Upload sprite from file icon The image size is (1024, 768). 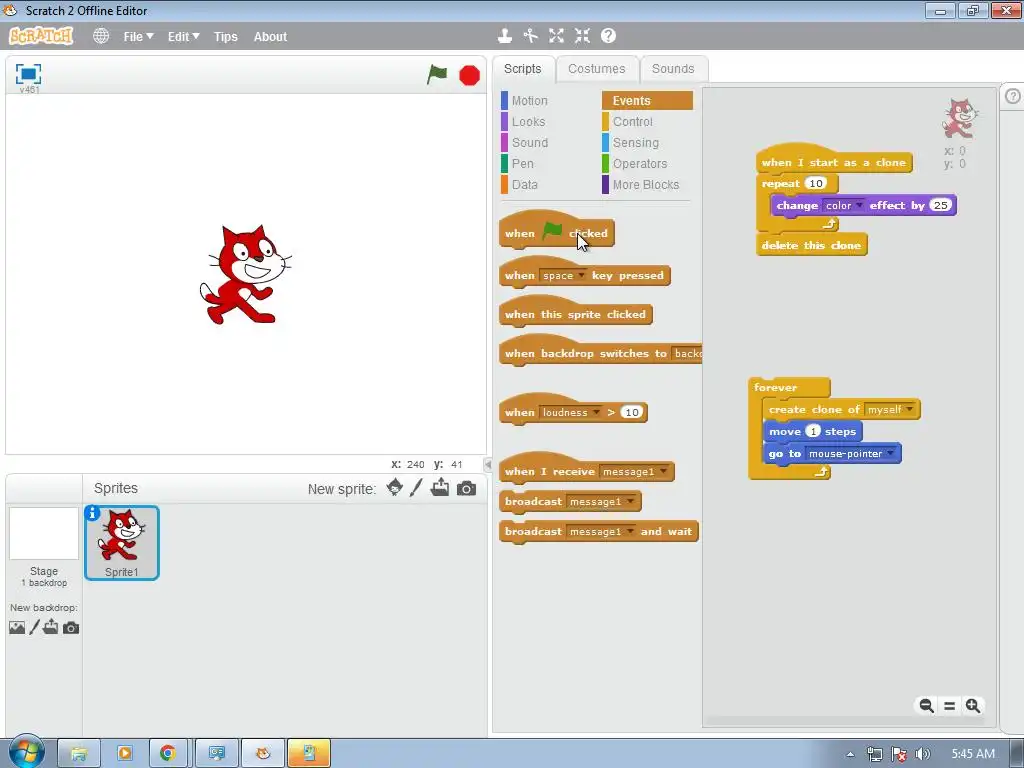(440, 488)
